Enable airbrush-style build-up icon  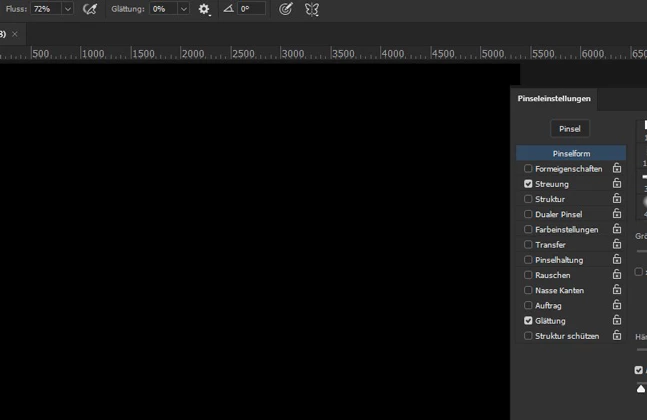(x=90, y=9)
